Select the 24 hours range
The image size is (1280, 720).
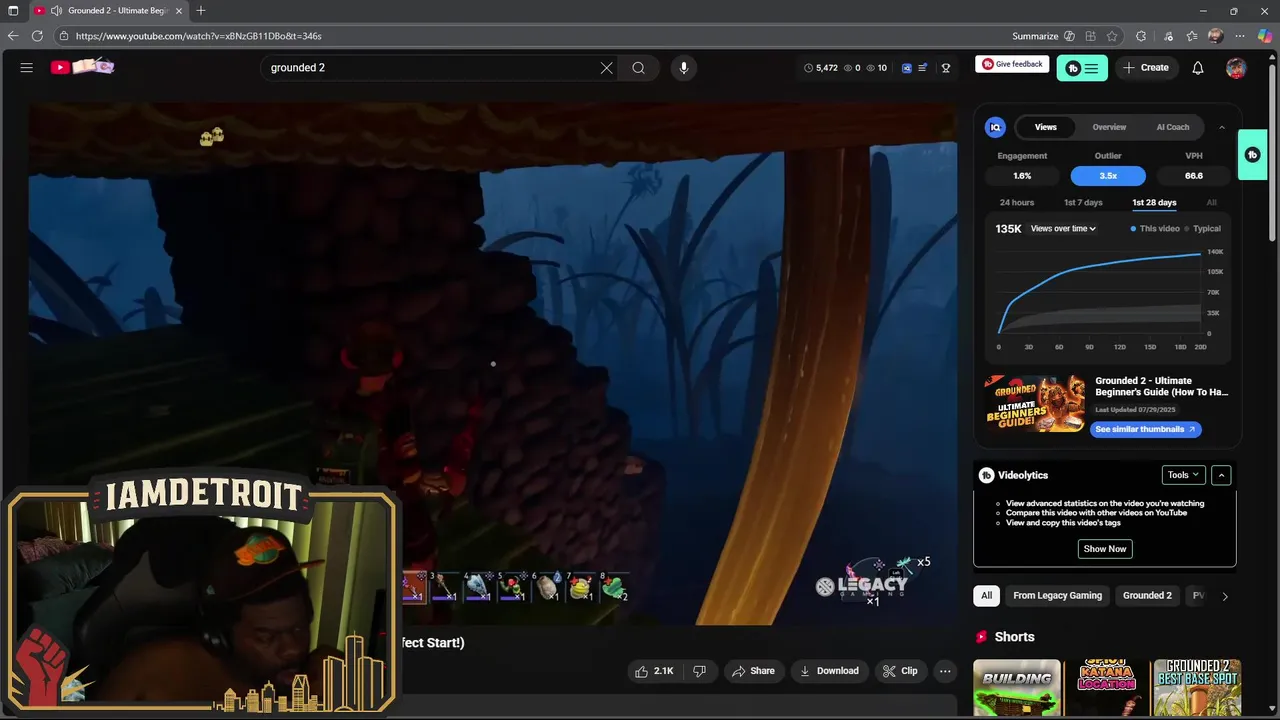click(x=1017, y=203)
